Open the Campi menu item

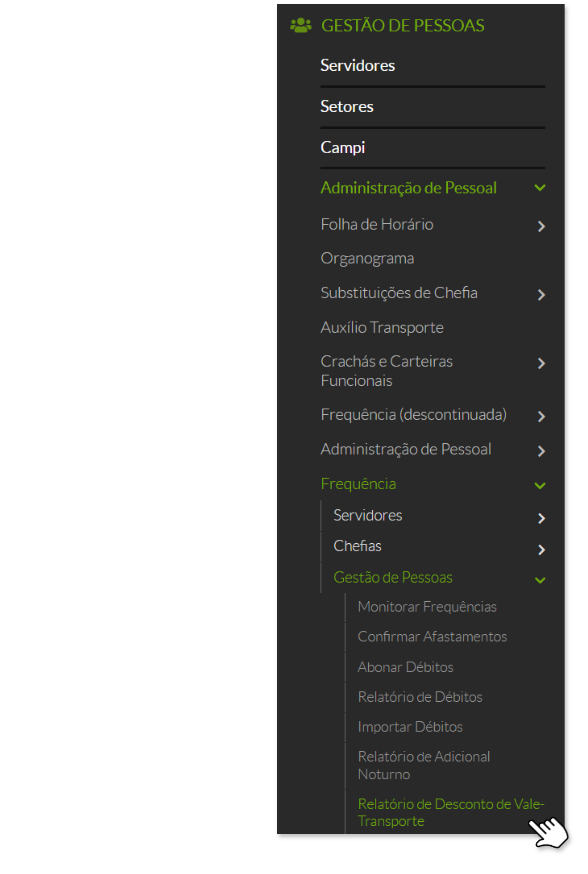(343, 148)
